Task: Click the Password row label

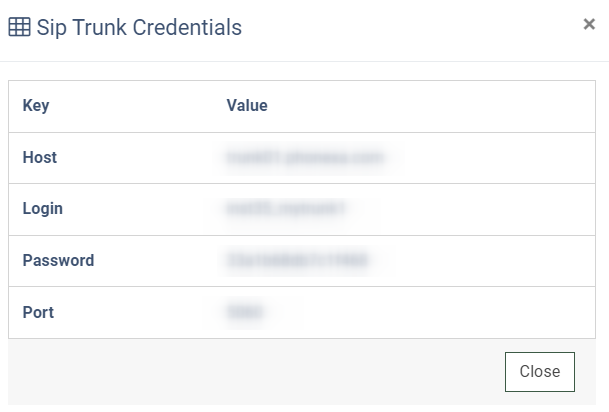Action: coord(58,260)
